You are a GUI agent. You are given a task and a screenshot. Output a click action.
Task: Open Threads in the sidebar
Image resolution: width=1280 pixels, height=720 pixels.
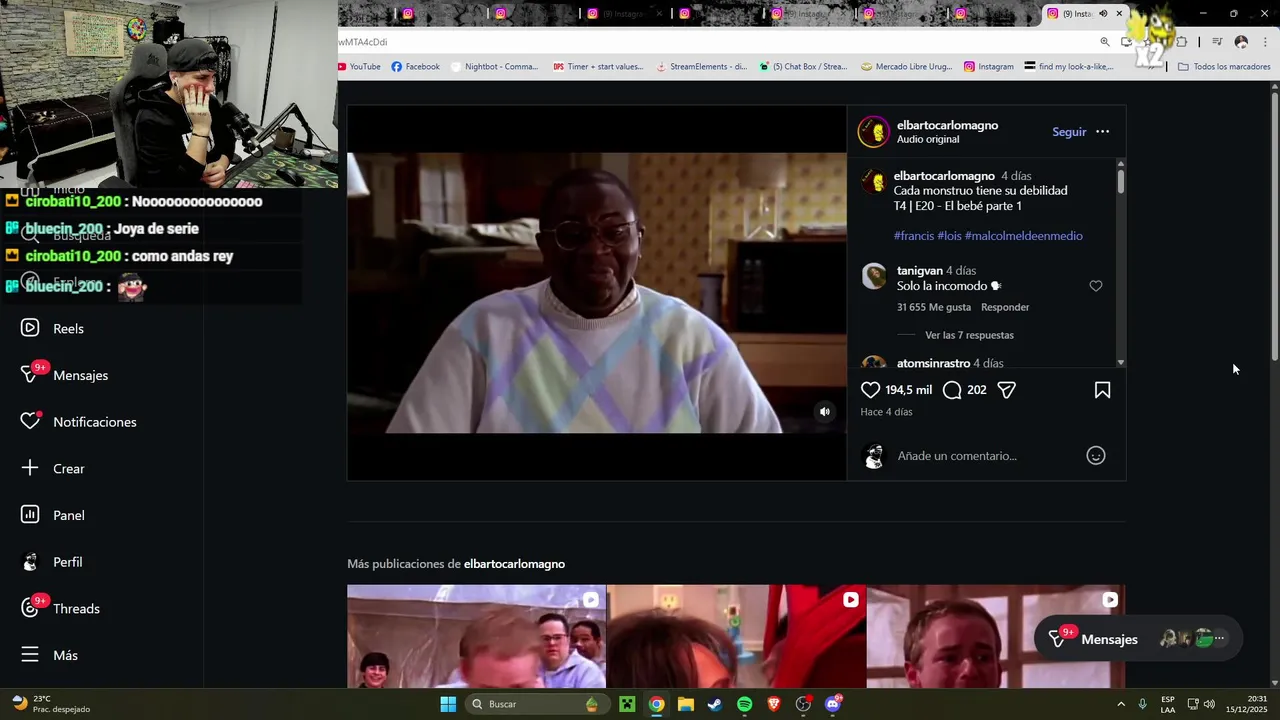pos(60,608)
